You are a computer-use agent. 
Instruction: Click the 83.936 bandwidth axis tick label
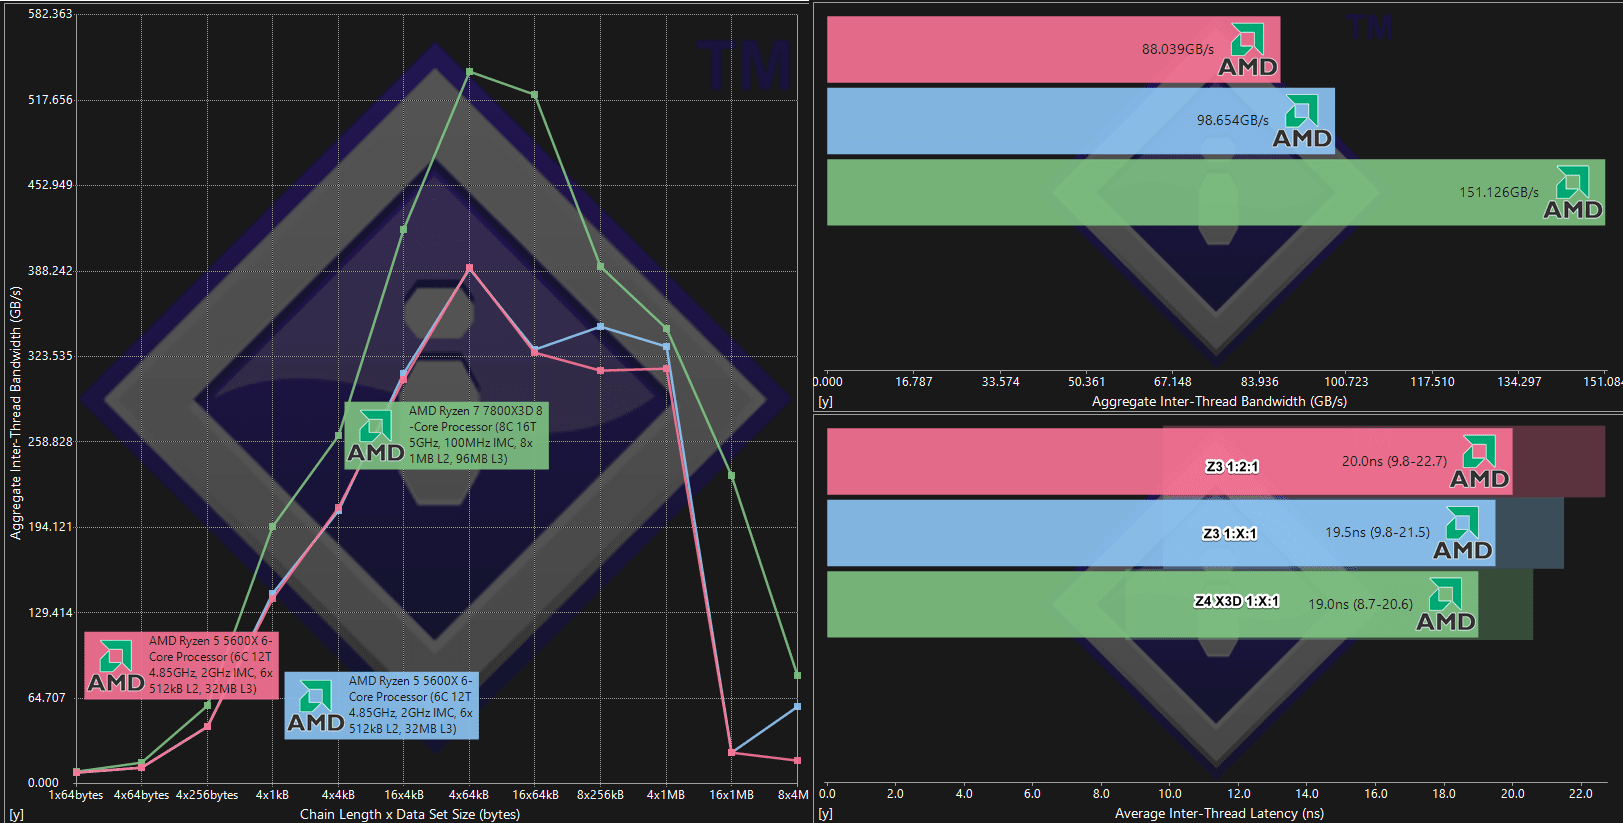click(x=1259, y=382)
